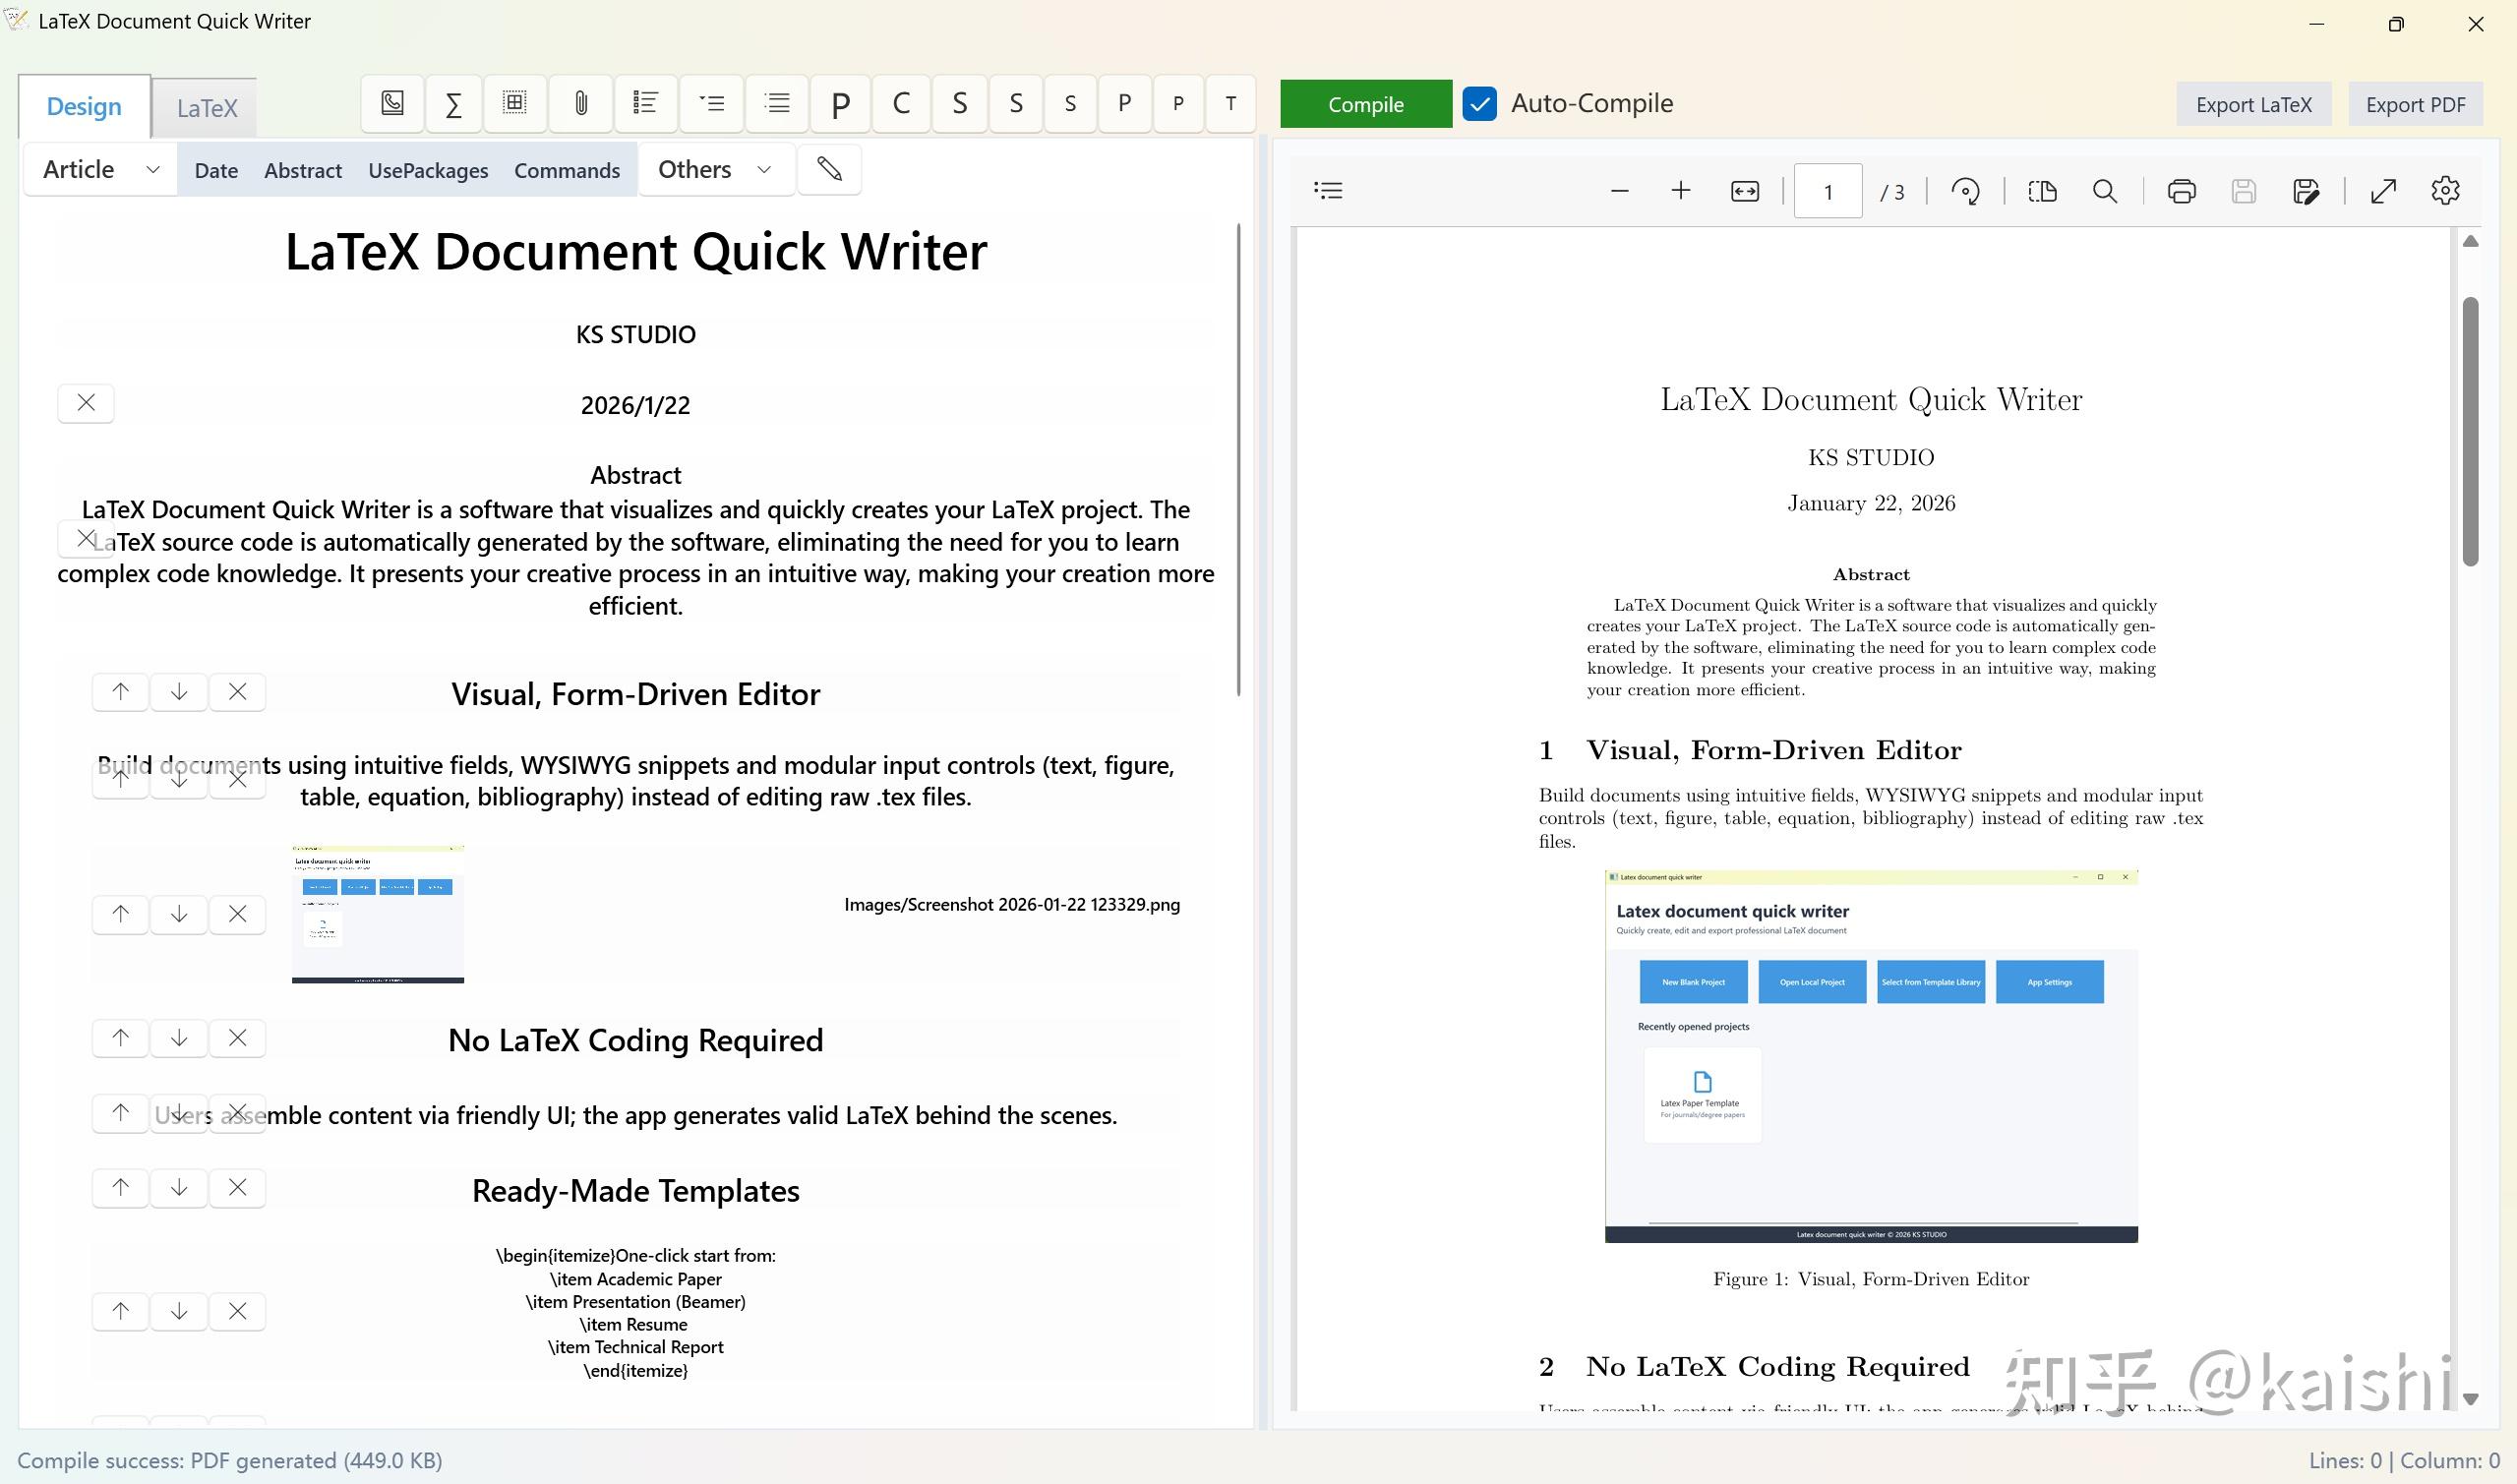Insert an equation with the Sigma icon

click(x=453, y=104)
